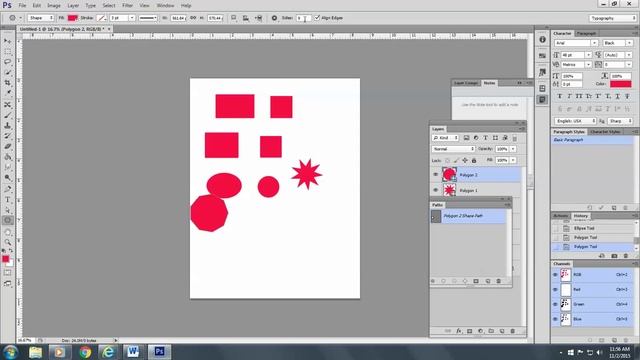Delete history state trash icon

[626, 256]
